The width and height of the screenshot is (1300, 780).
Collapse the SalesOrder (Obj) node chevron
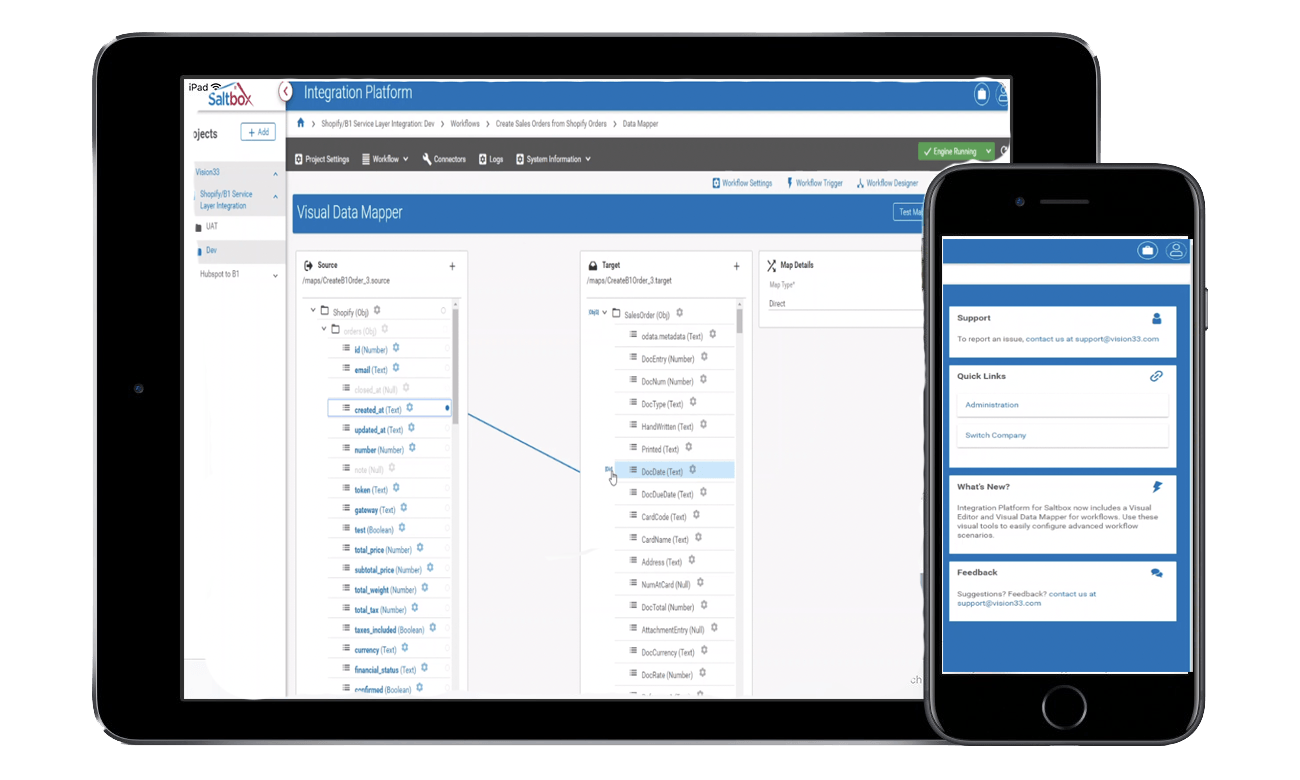coord(604,313)
